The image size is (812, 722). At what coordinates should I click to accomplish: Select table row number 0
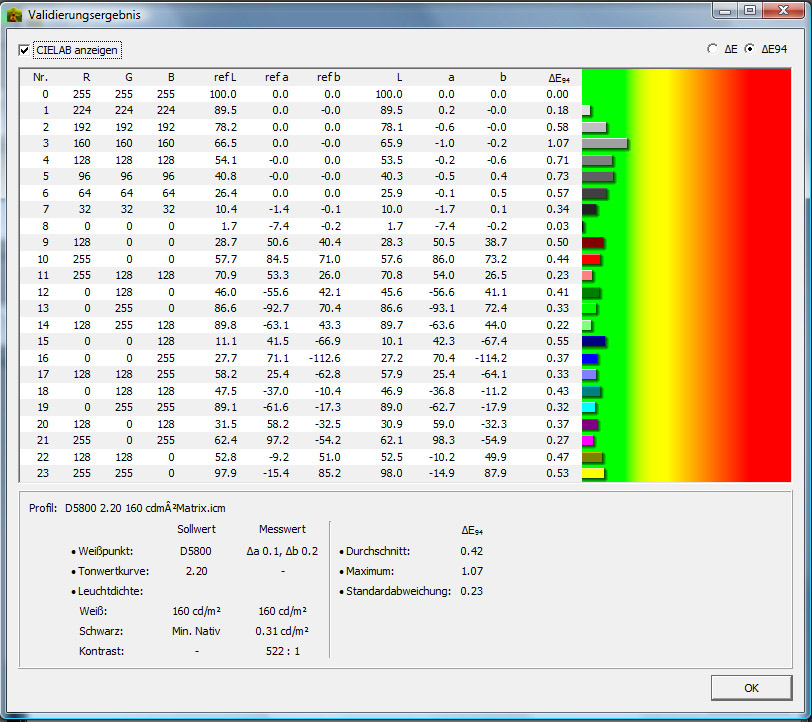click(x=300, y=94)
